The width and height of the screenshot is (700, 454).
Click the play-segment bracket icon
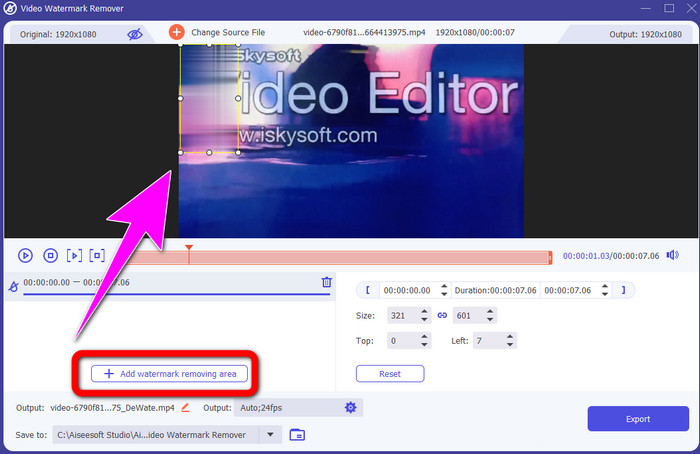pyautogui.click(x=74, y=255)
